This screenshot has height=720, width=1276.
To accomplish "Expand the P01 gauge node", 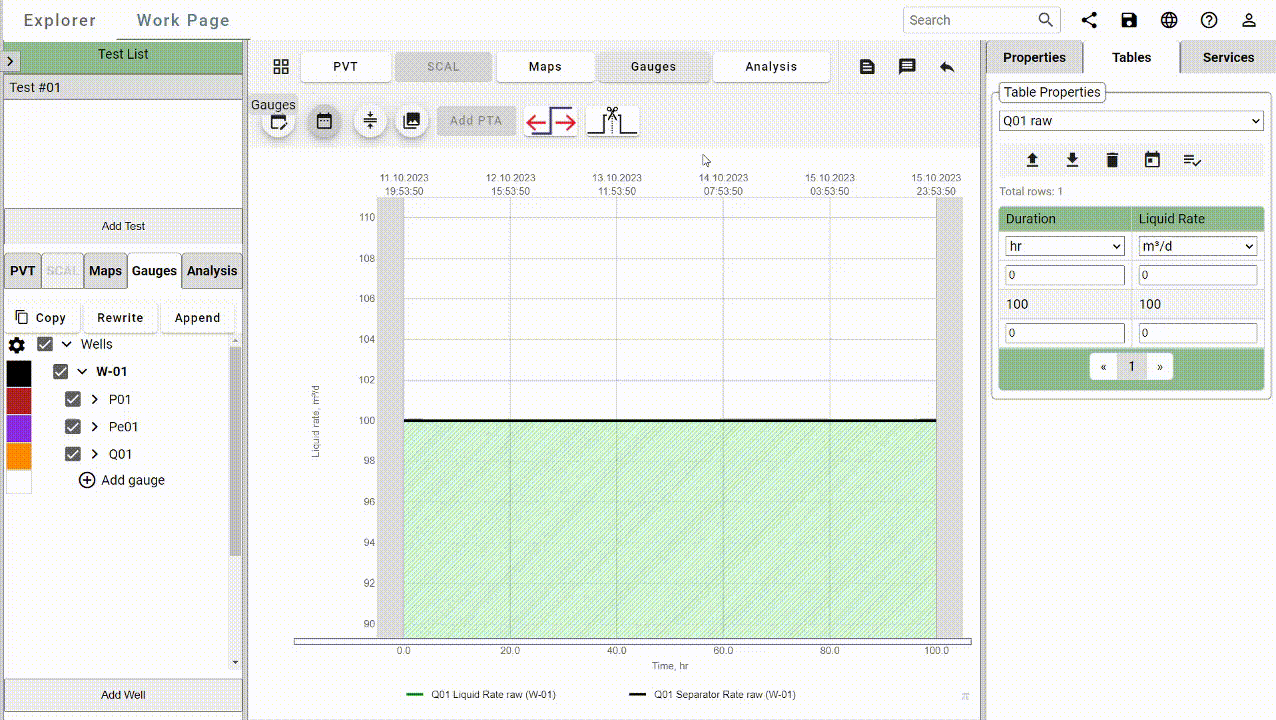I will pyautogui.click(x=95, y=399).
